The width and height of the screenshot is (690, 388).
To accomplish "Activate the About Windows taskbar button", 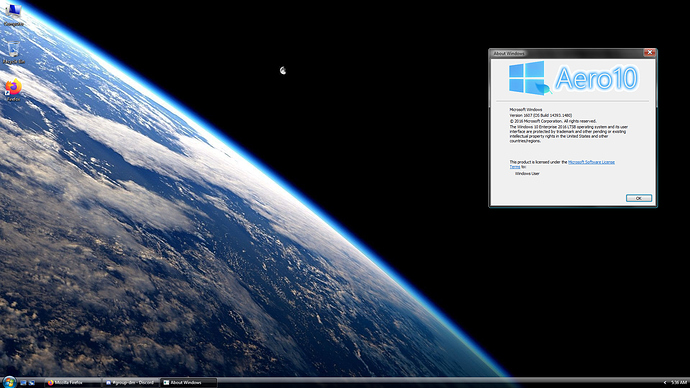I will 189,383.
